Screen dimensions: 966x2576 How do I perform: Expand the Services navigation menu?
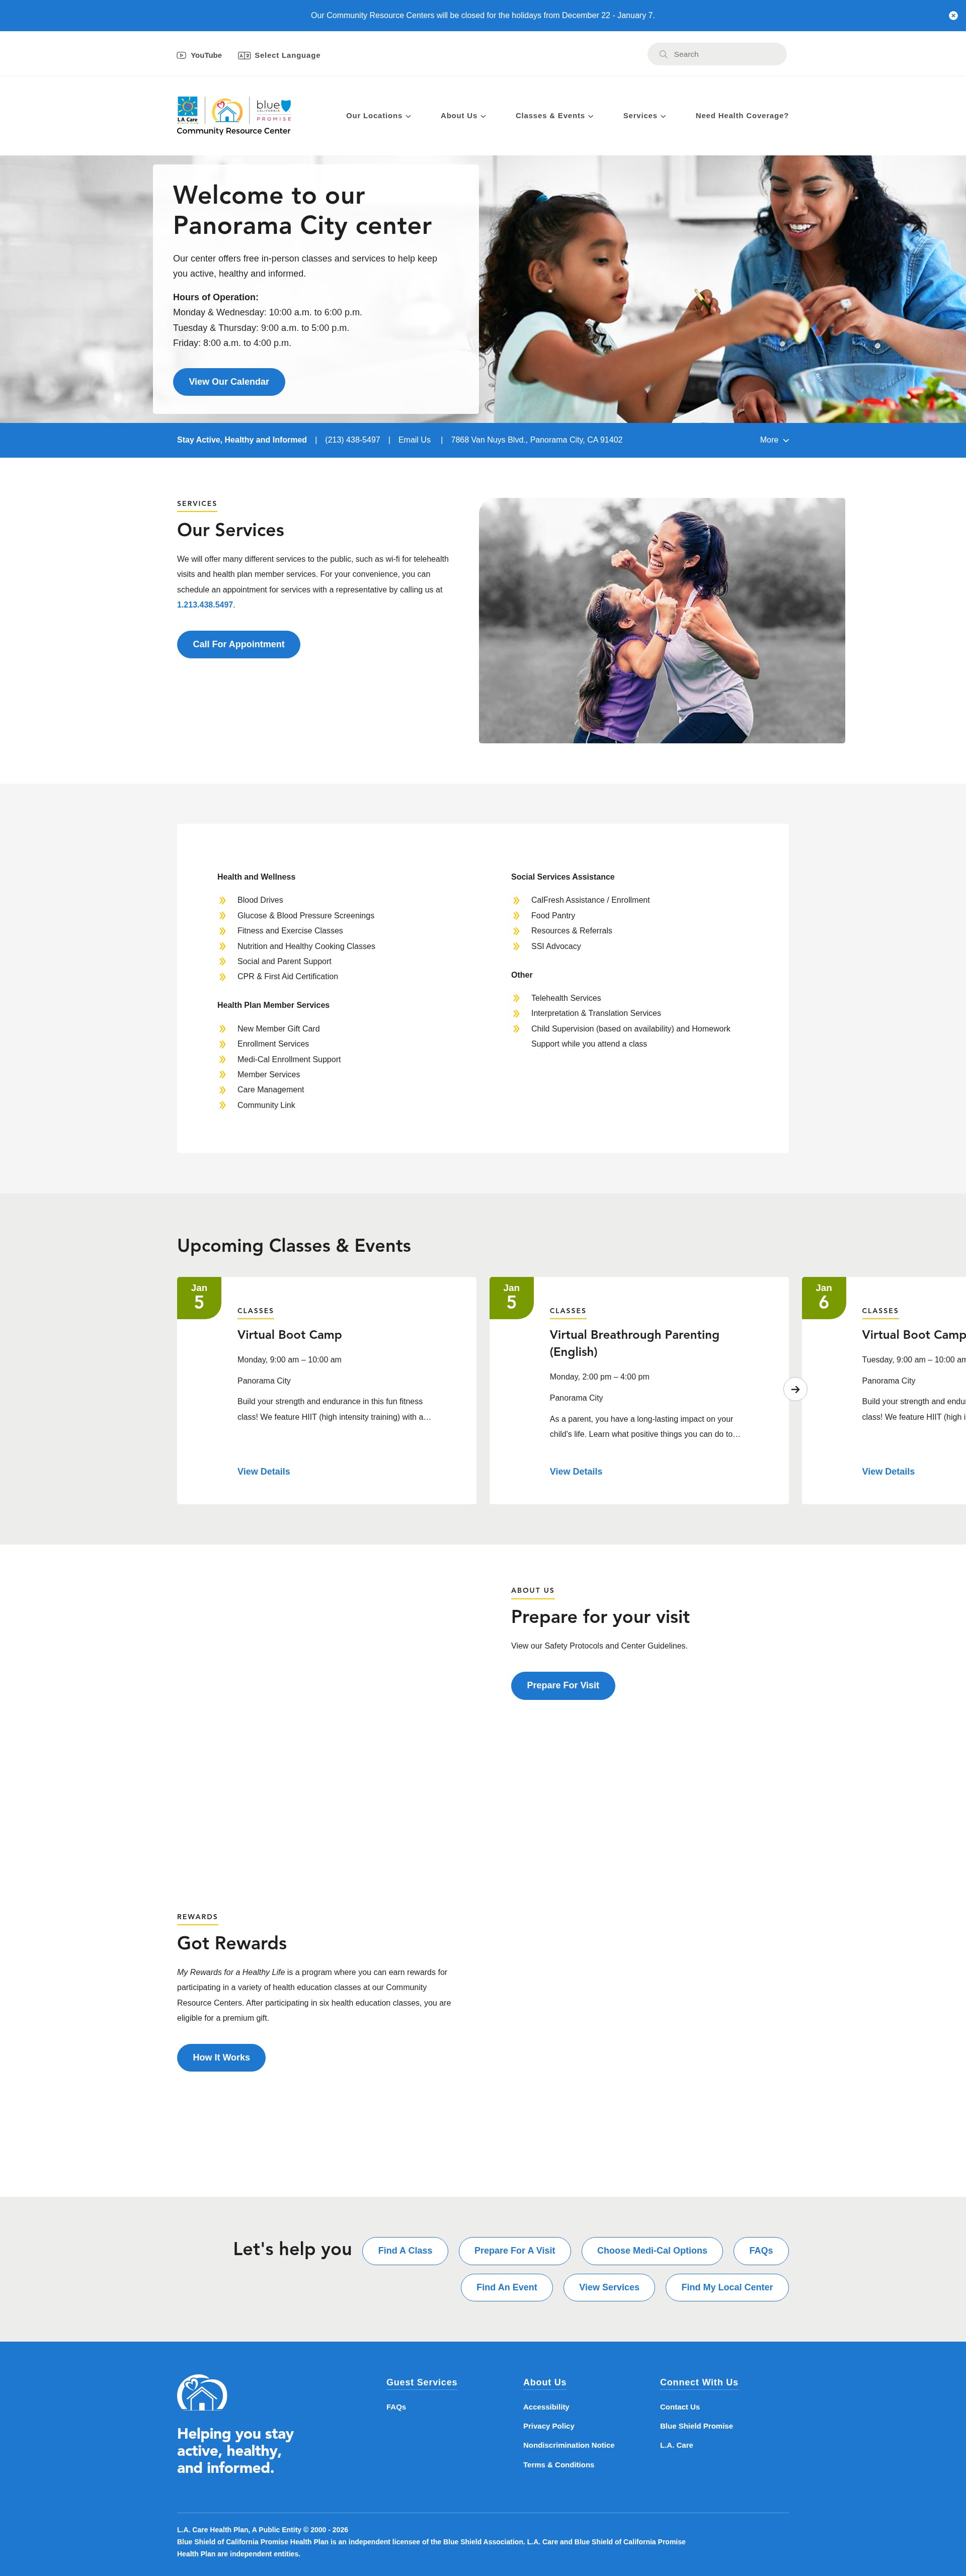[x=644, y=116]
